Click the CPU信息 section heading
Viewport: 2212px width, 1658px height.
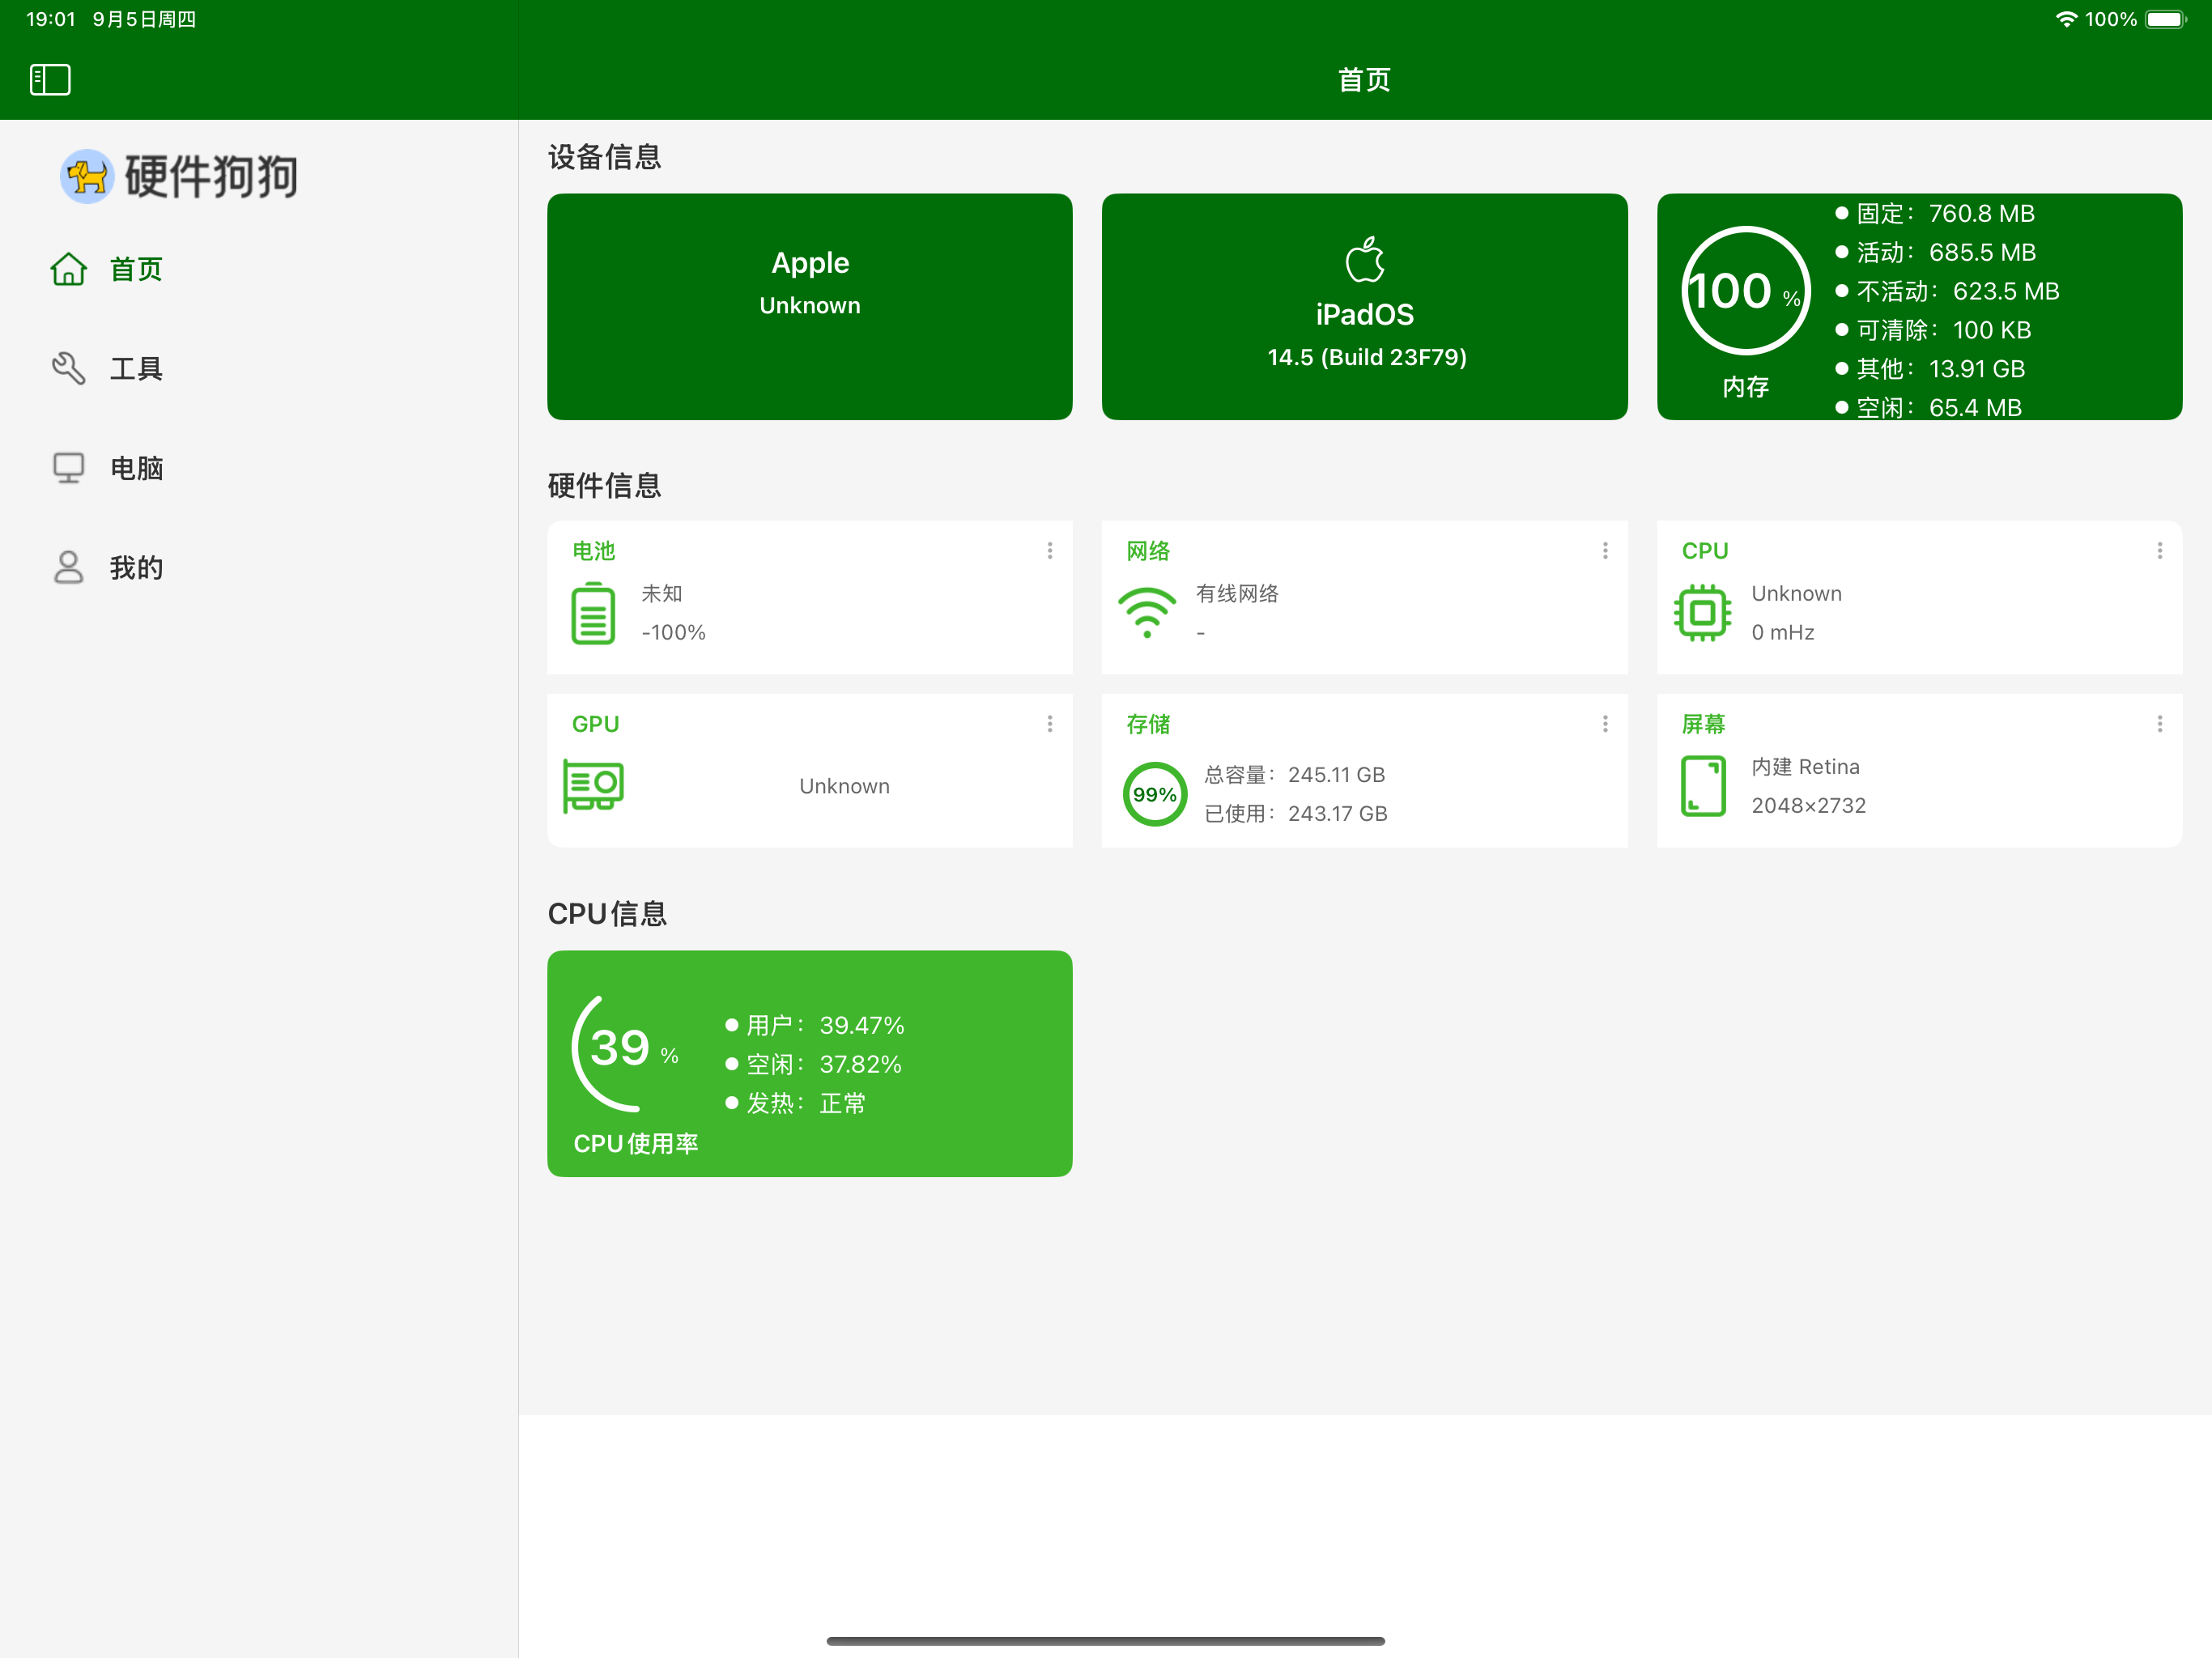pos(607,914)
